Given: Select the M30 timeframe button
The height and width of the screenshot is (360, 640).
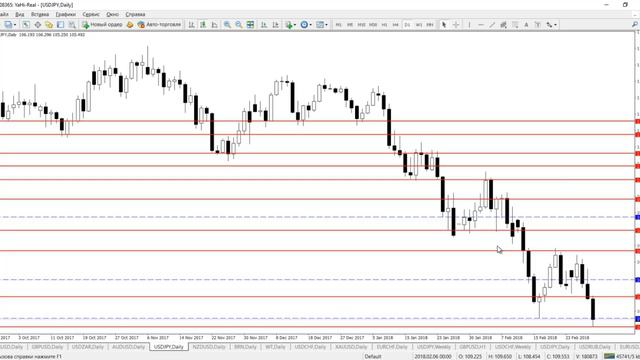Looking at the screenshot, I should coord(373,25).
